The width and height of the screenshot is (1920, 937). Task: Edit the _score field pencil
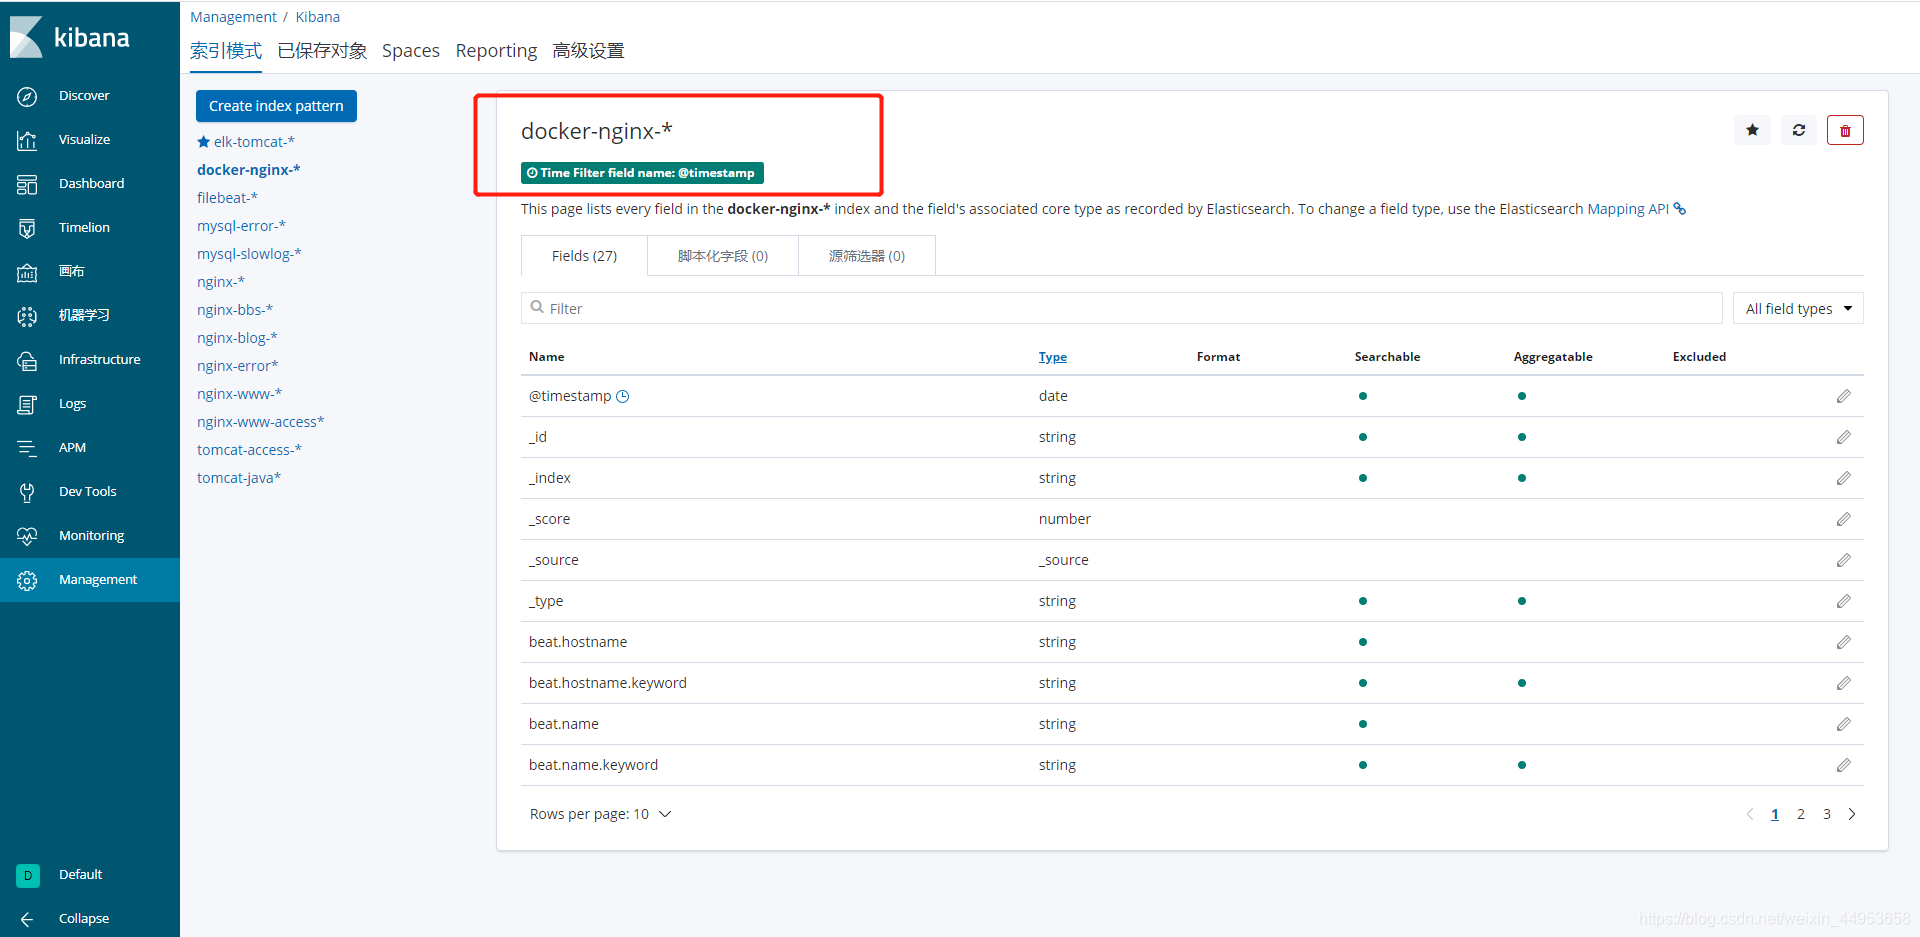click(1843, 519)
